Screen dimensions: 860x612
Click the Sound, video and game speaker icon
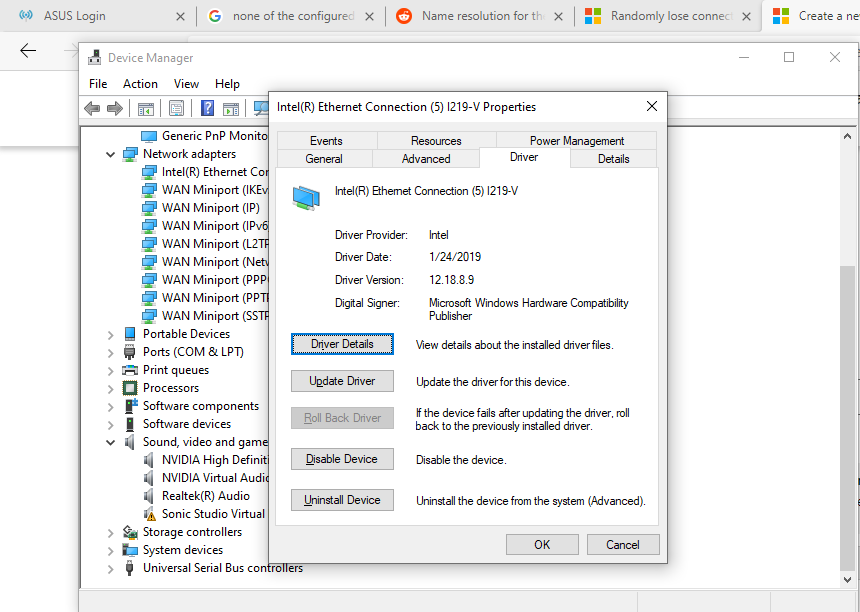pyautogui.click(x=130, y=442)
